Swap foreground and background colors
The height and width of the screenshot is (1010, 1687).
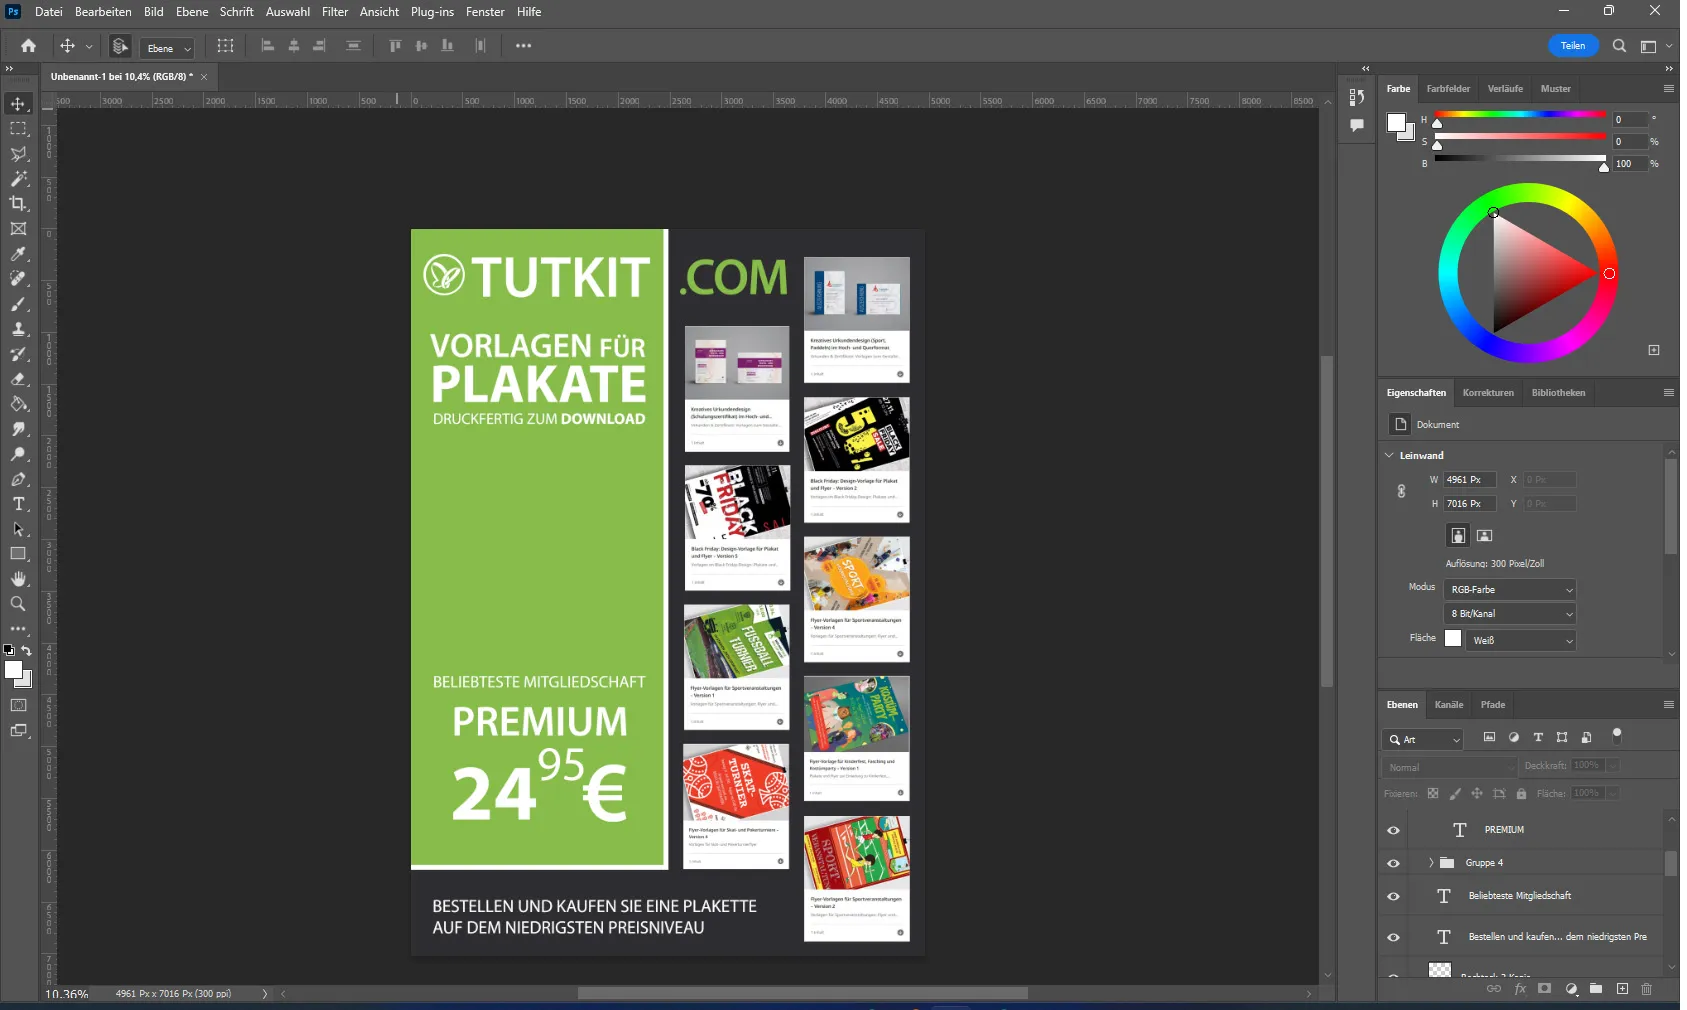pos(27,650)
